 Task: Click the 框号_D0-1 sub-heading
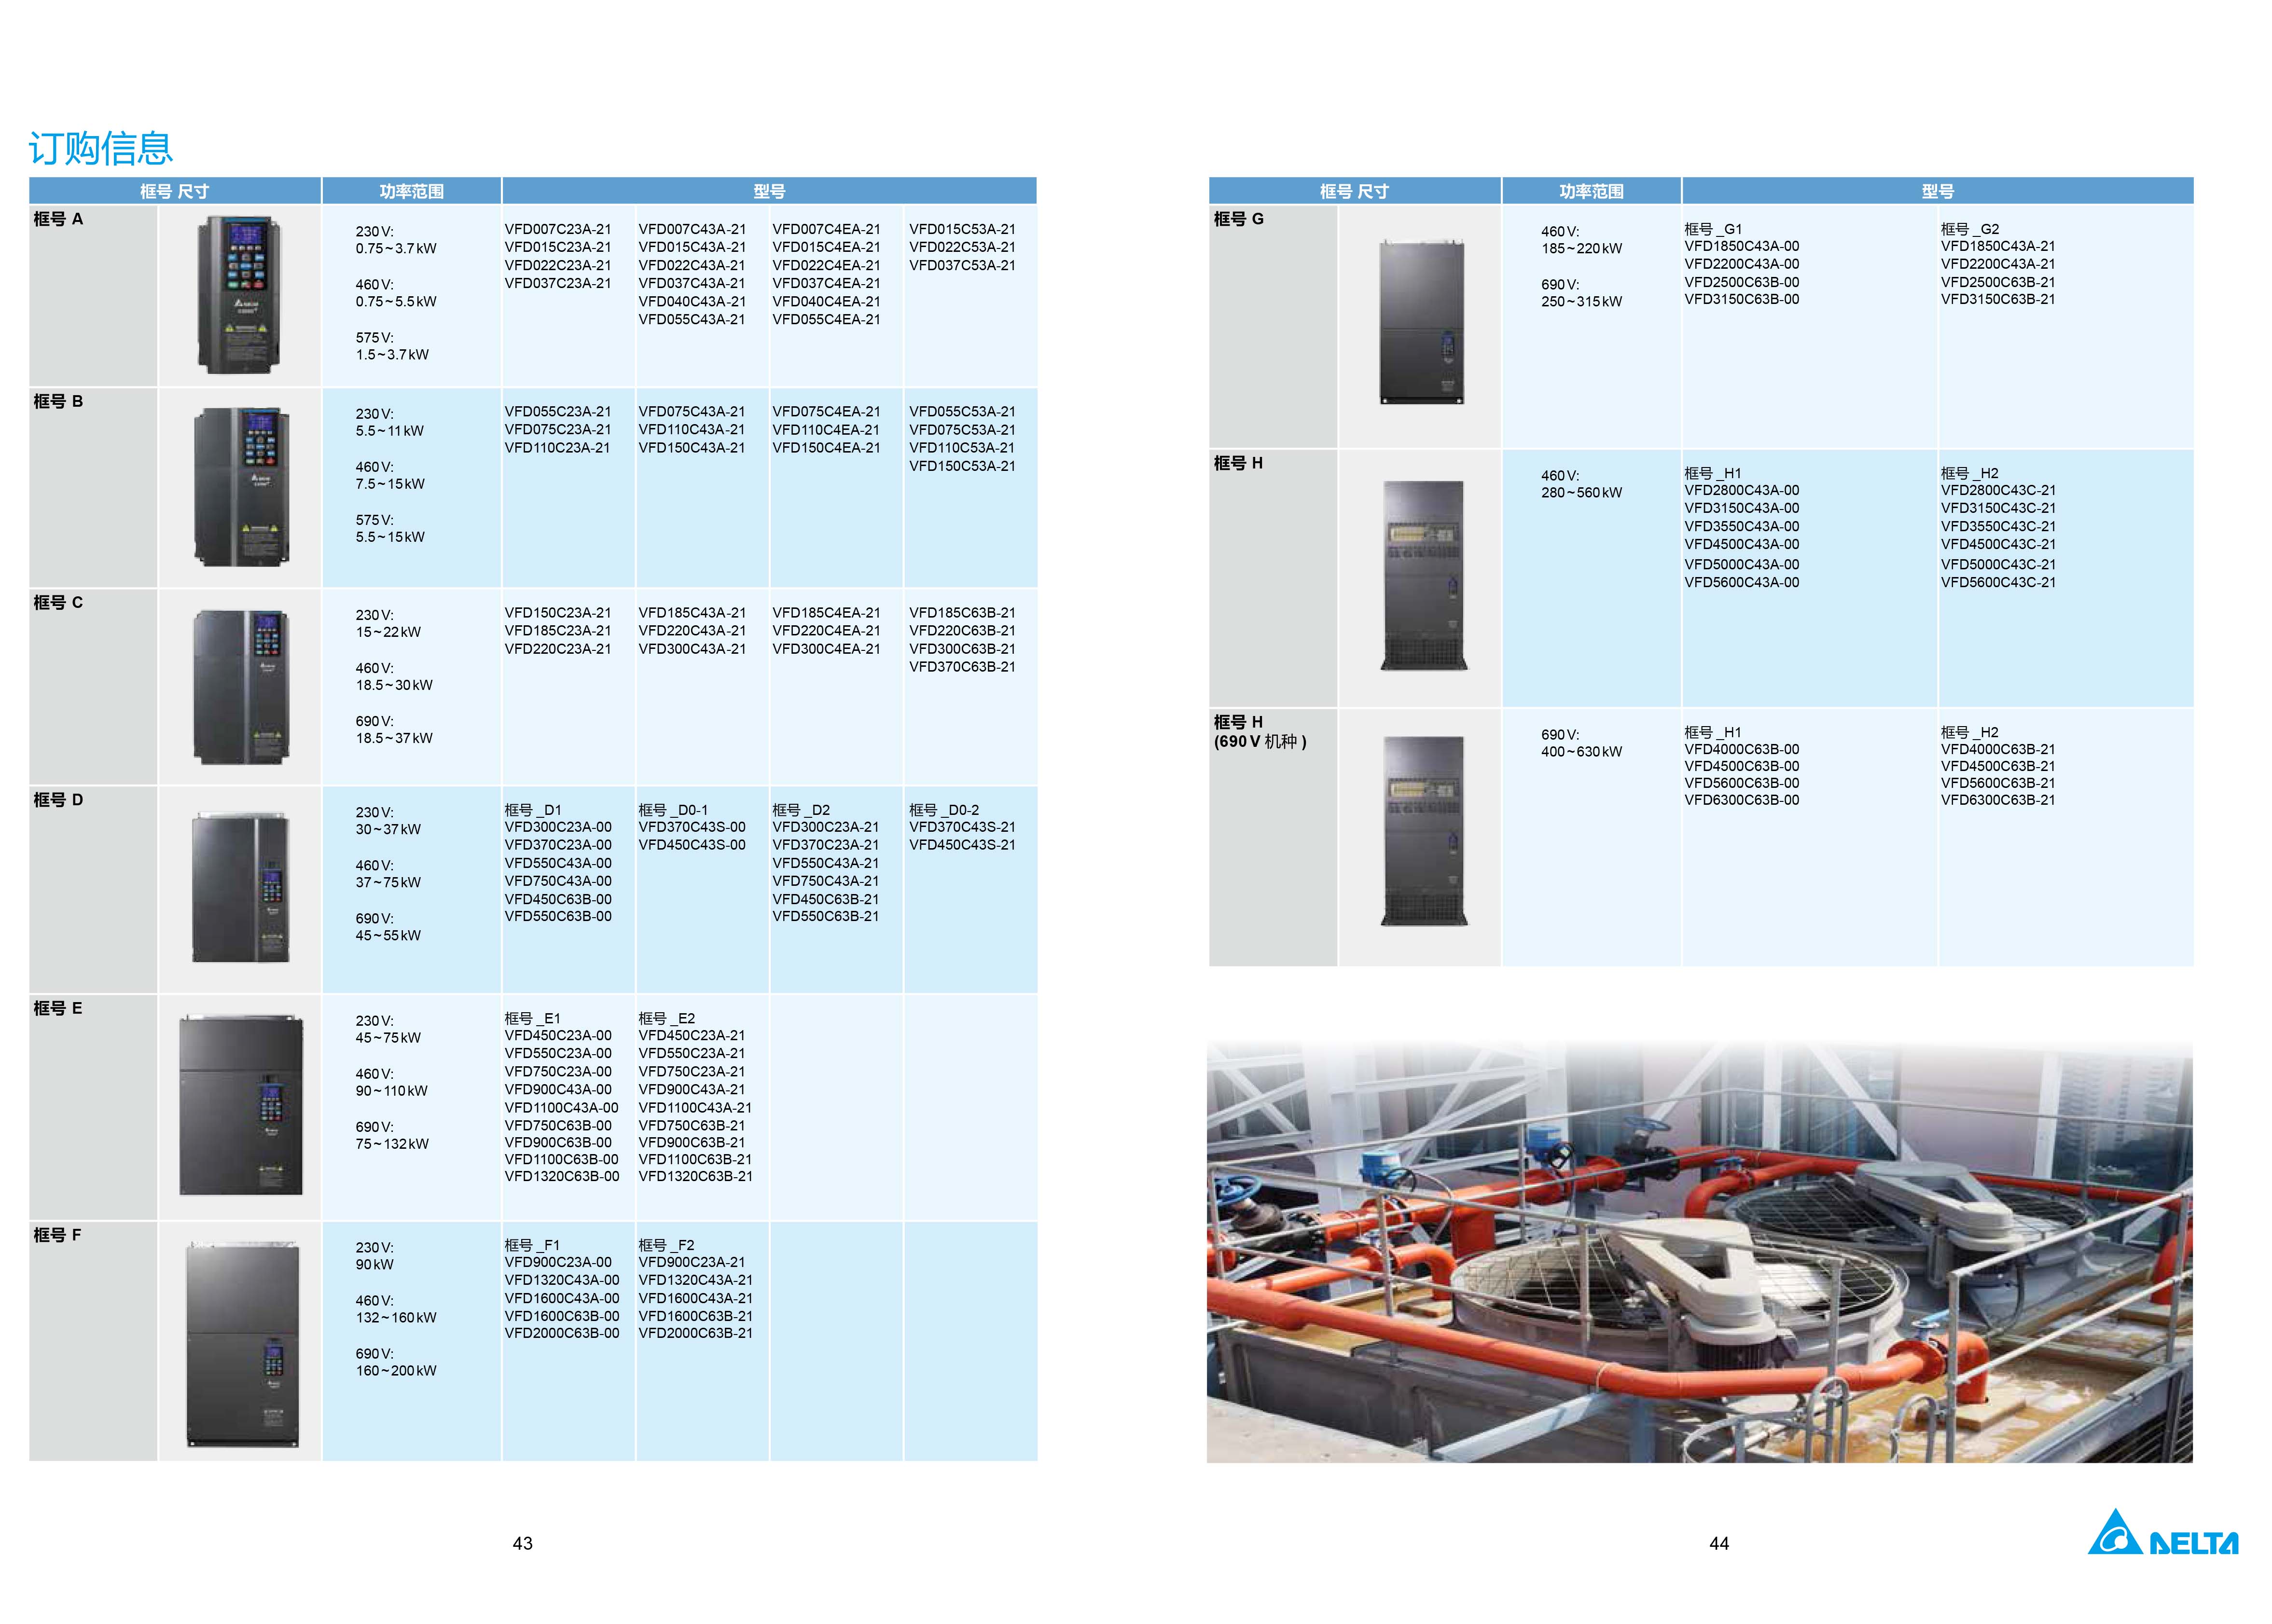pyautogui.click(x=673, y=810)
